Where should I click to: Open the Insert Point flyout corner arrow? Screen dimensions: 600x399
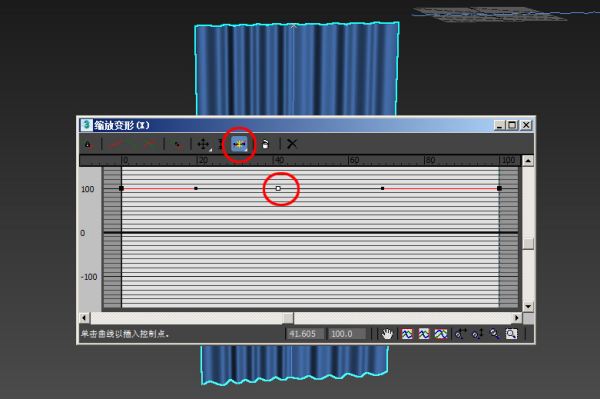click(x=246, y=150)
